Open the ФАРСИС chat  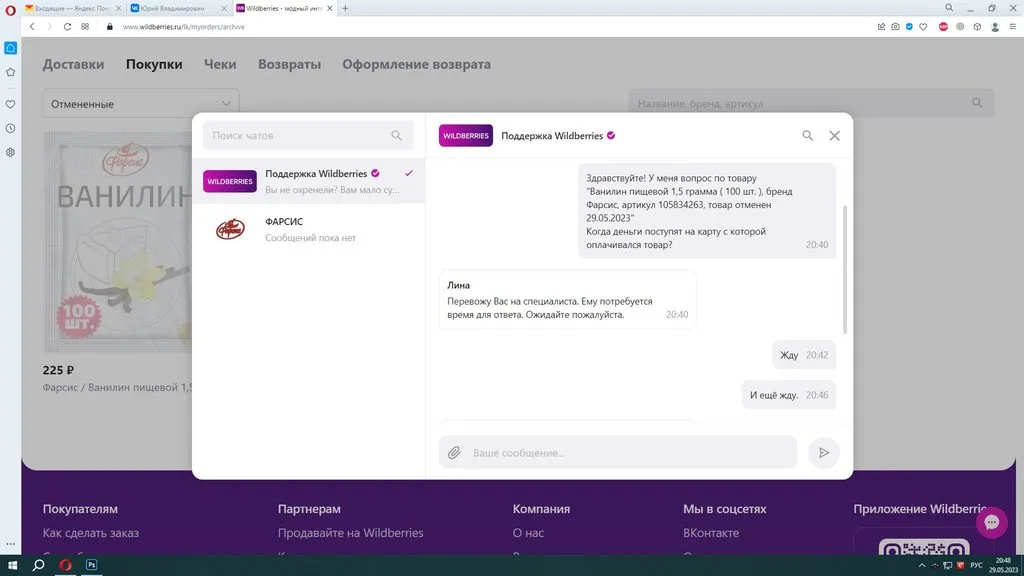(308, 229)
